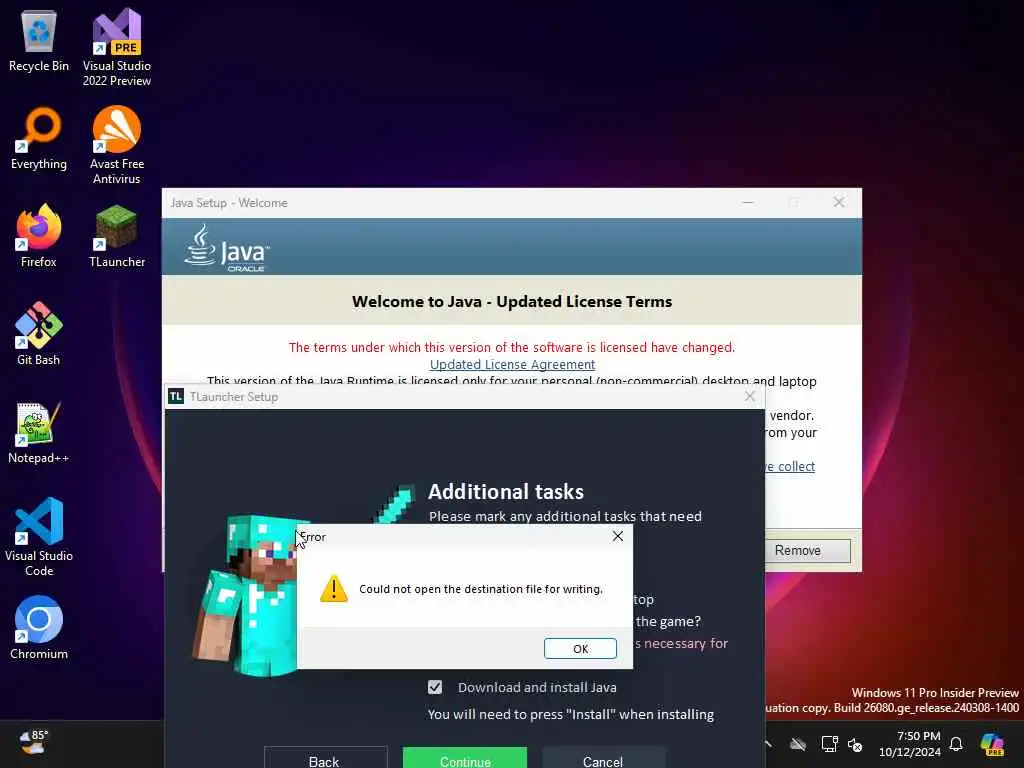This screenshot has height=768, width=1024.
Task: Click Continue in TLauncher Setup
Action: coord(465,758)
